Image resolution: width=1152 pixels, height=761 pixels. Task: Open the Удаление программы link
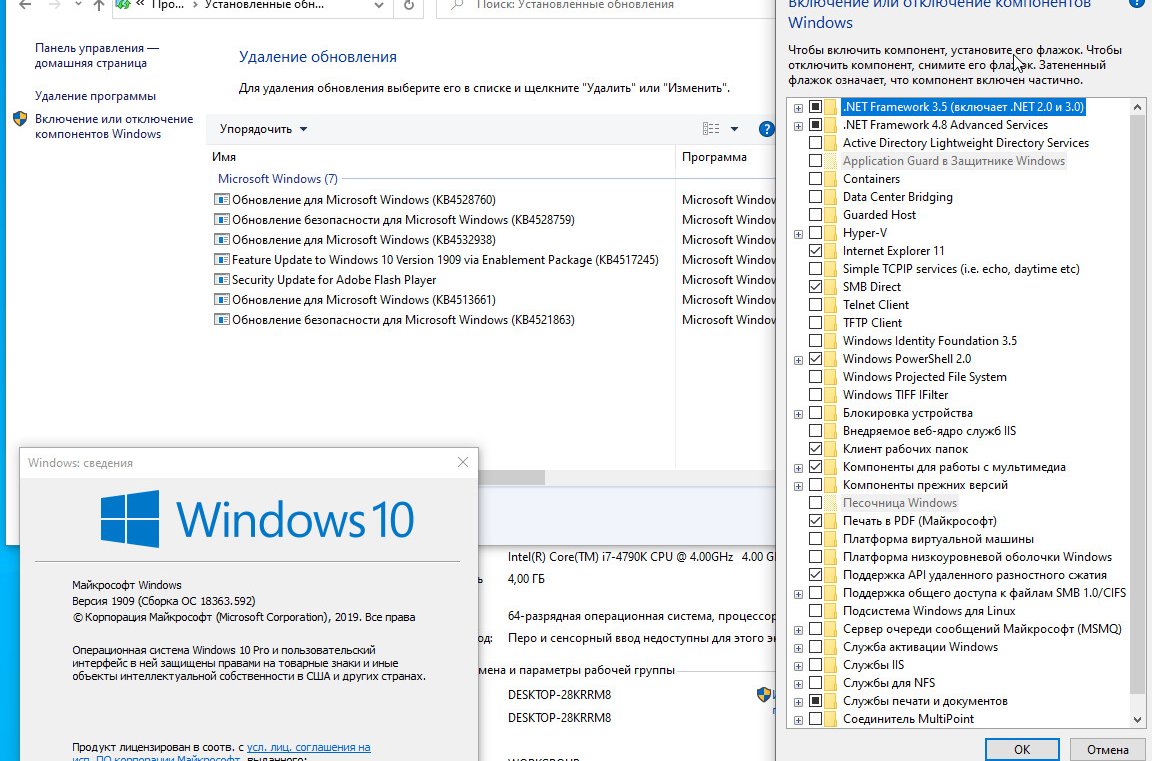(x=96, y=96)
